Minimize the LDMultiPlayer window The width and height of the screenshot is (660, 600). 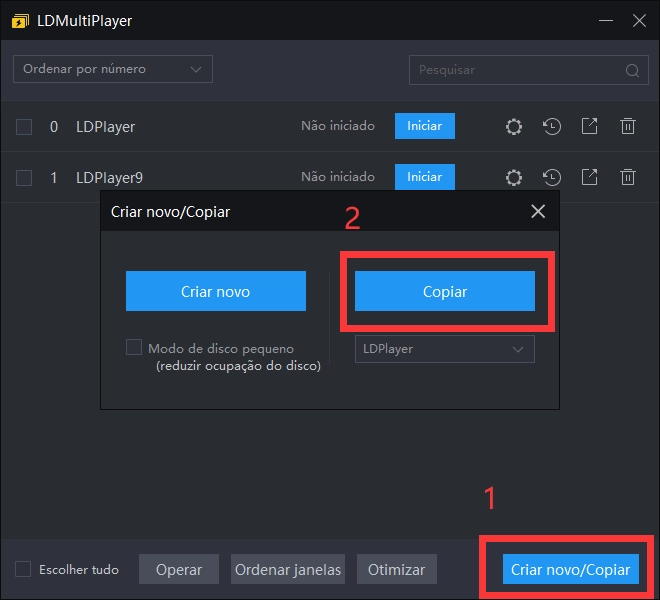(606, 21)
